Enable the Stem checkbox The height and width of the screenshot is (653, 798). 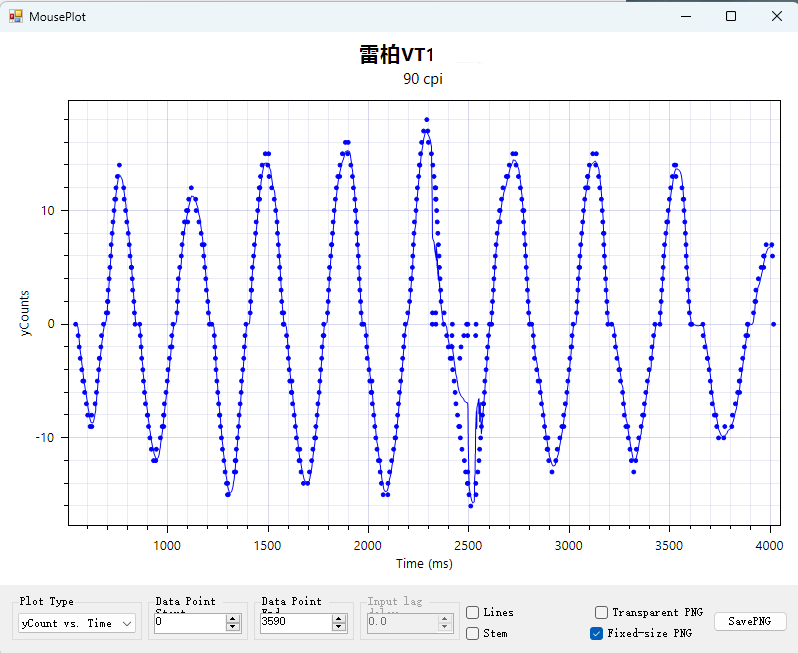pos(472,633)
